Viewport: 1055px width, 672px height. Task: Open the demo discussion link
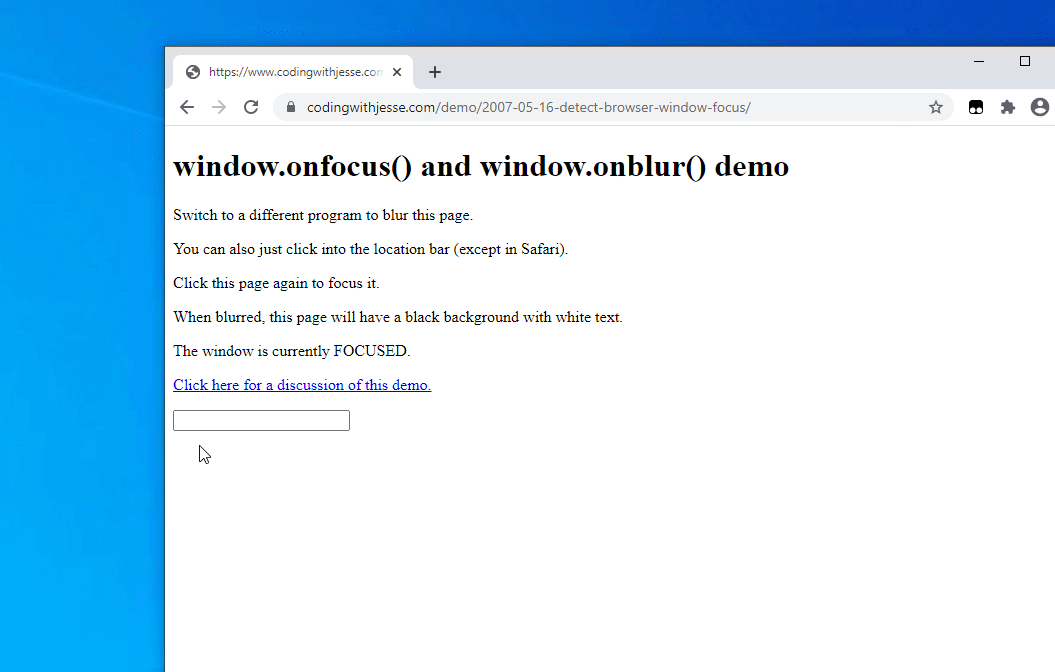point(302,385)
